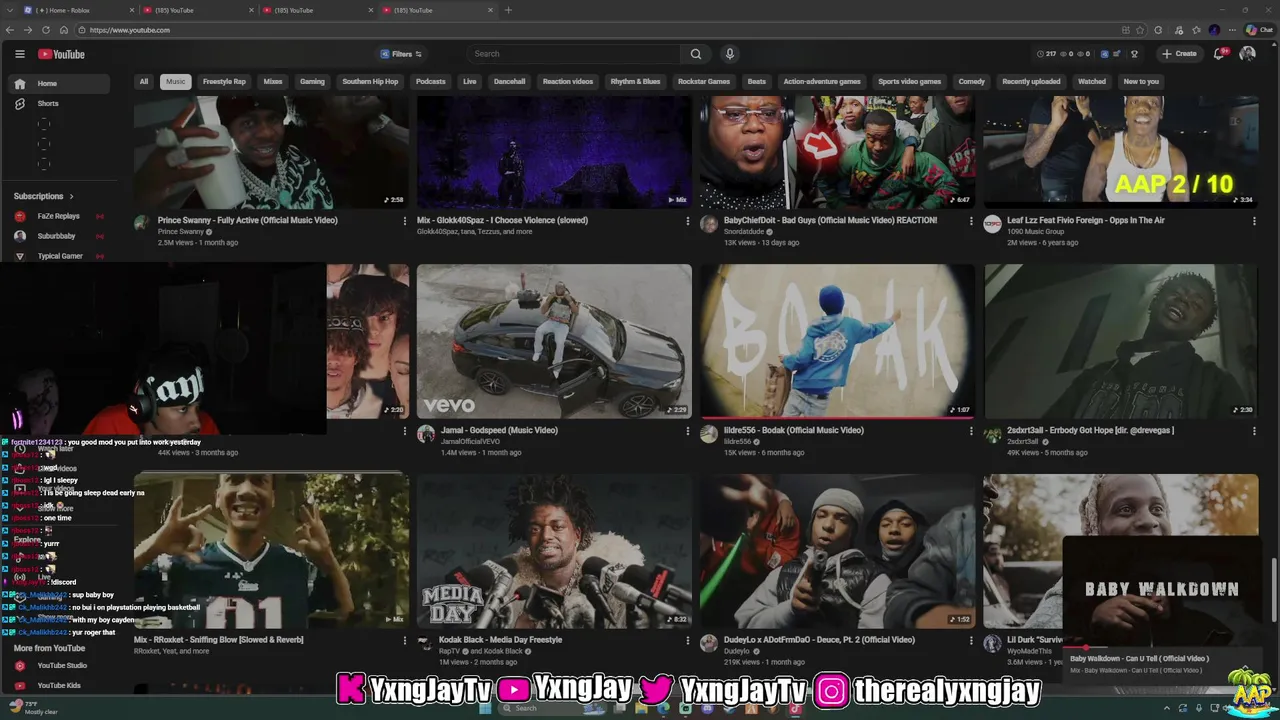Open title Kodak Black - Media Day Freestyle
Viewport: 1280px width, 720px height.
pyautogui.click(x=500, y=640)
